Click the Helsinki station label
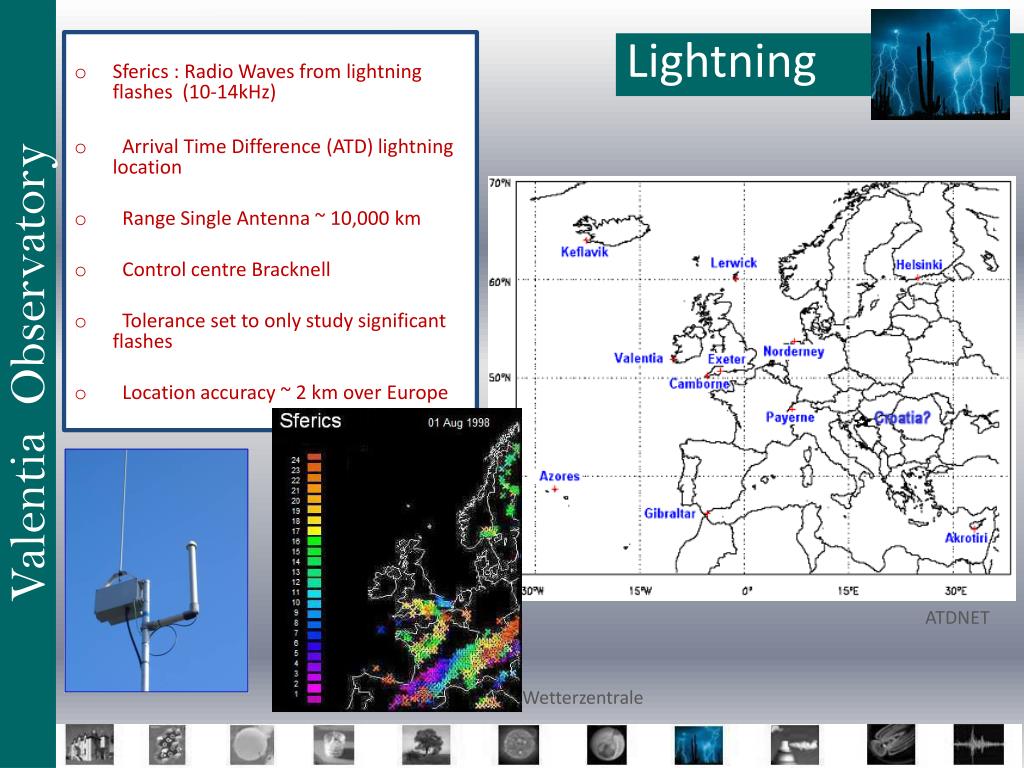This screenshot has height=768, width=1024. 918,264
